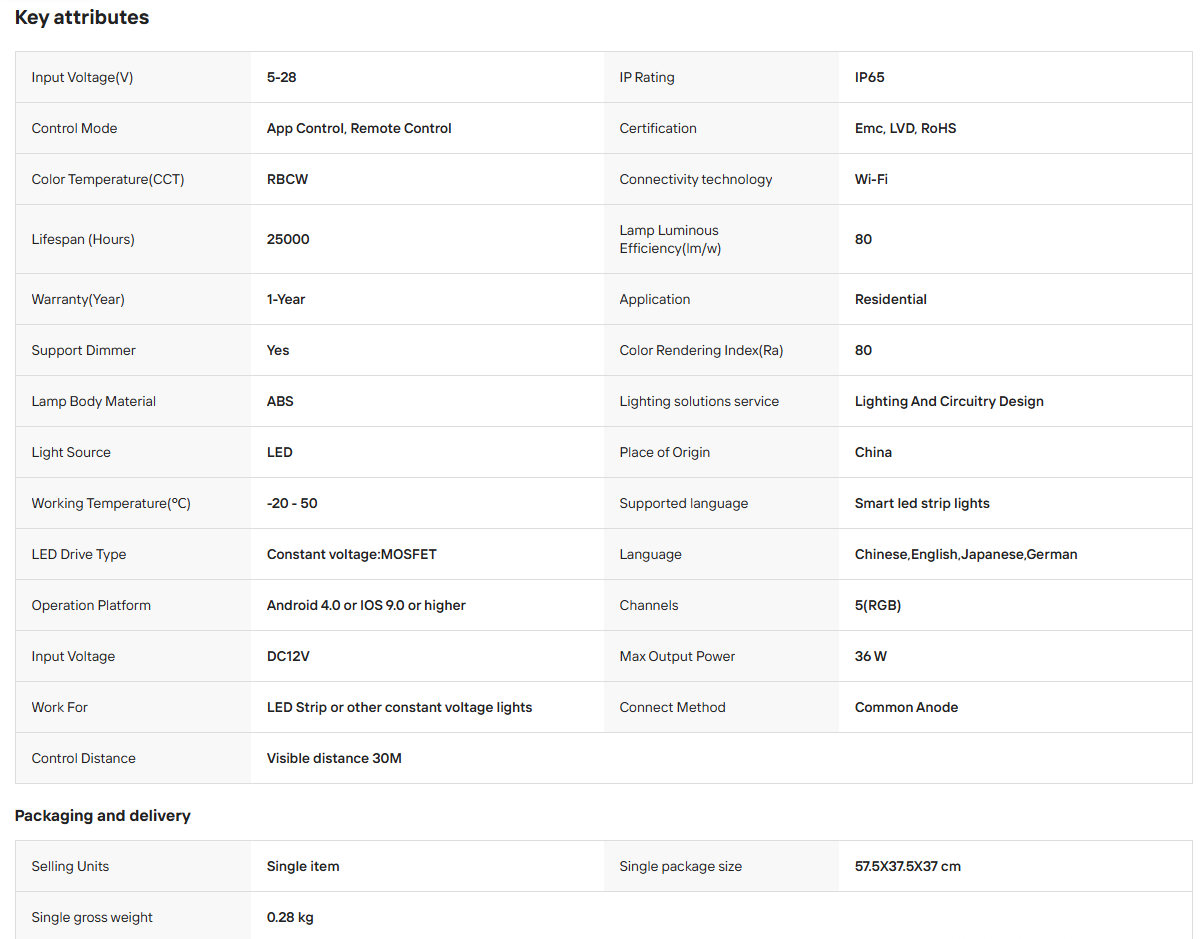Select the Input Voltage(V) value 5-28
Image resolution: width=1202 pixels, height=939 pixels.
281,77
